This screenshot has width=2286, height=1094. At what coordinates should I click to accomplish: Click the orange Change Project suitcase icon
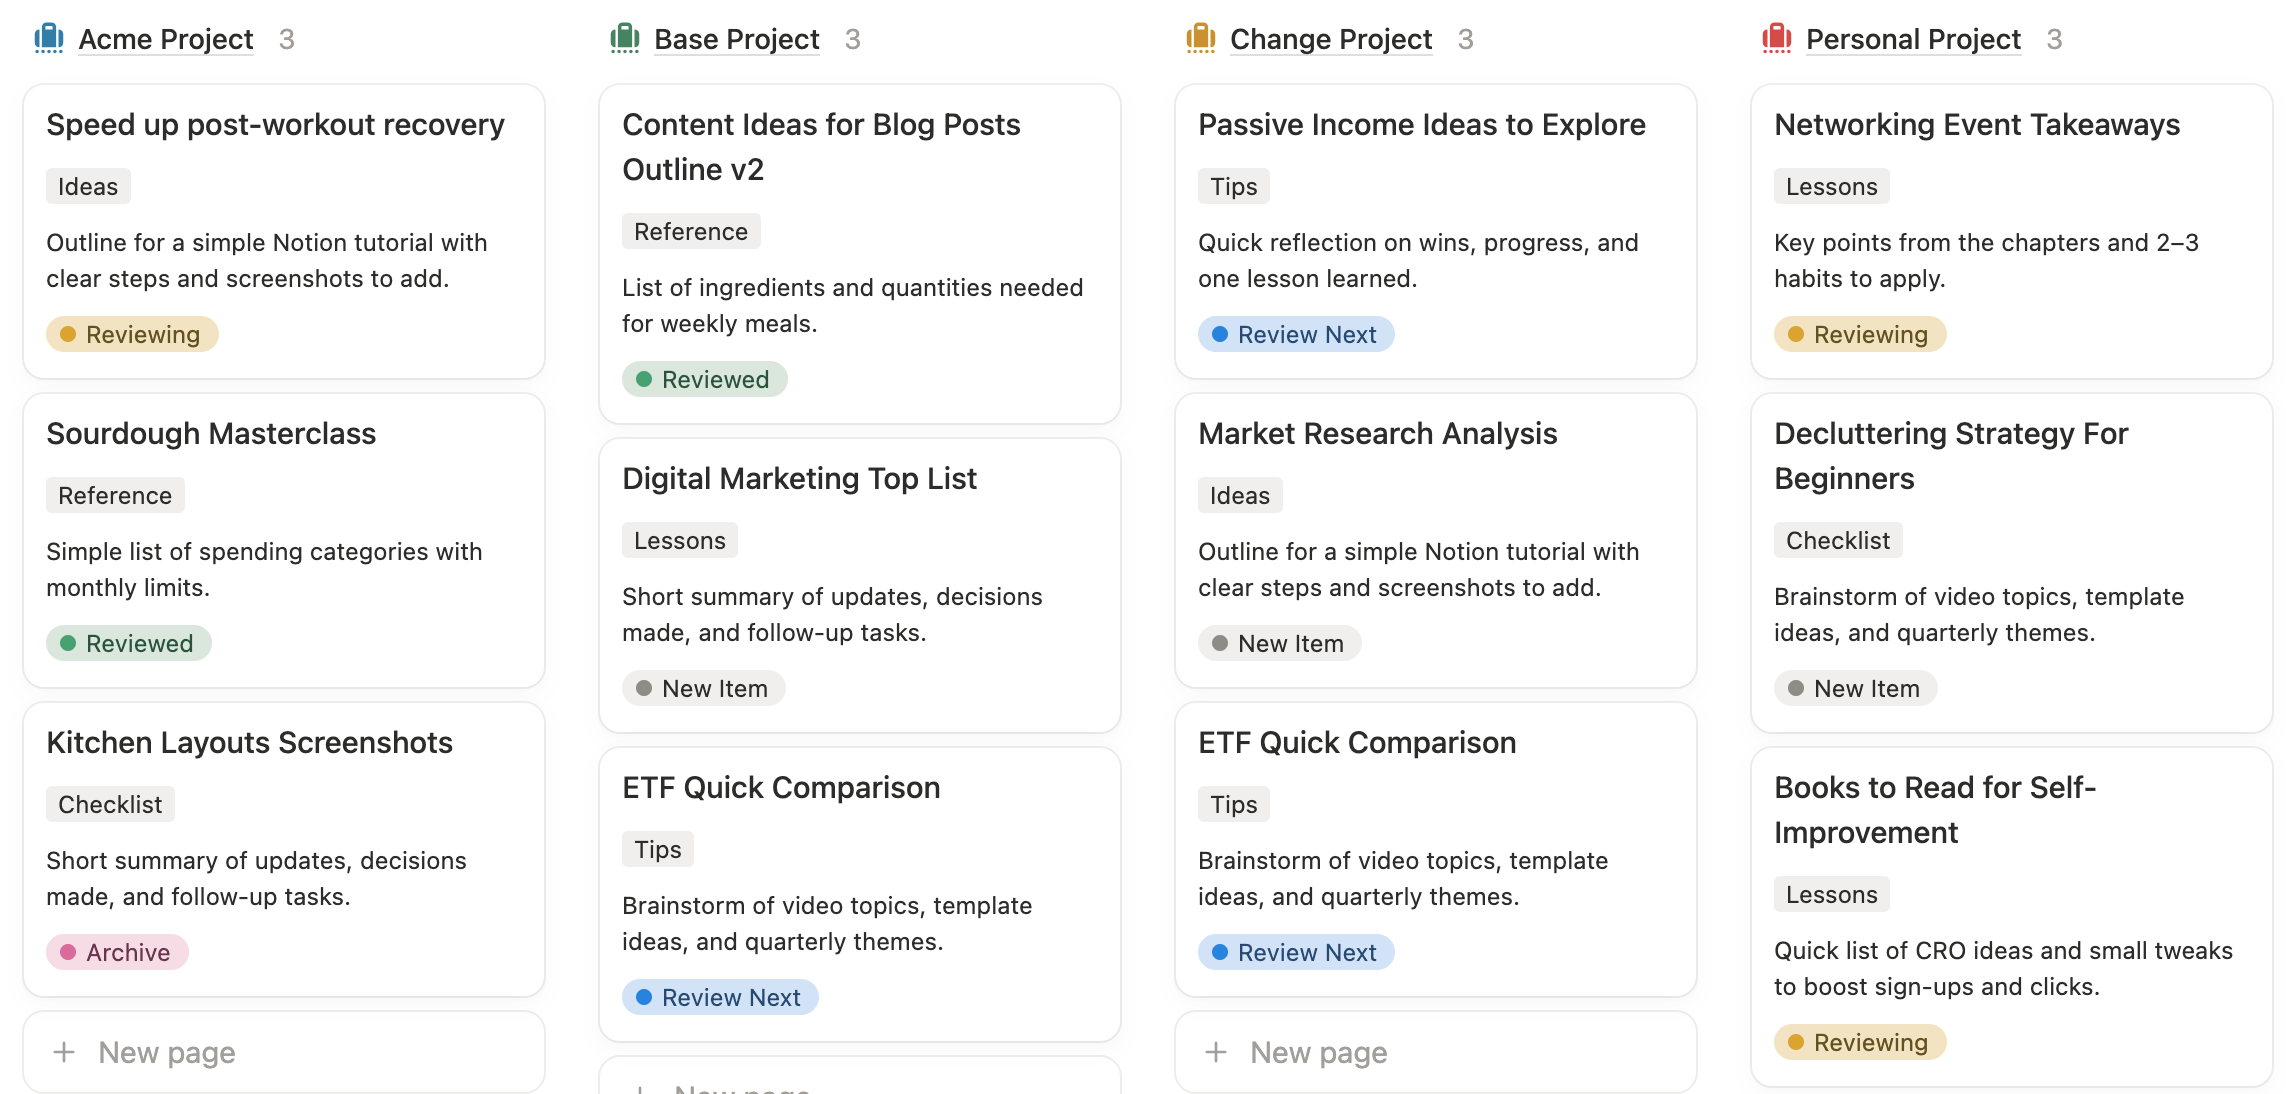[x=1200, y=39]
